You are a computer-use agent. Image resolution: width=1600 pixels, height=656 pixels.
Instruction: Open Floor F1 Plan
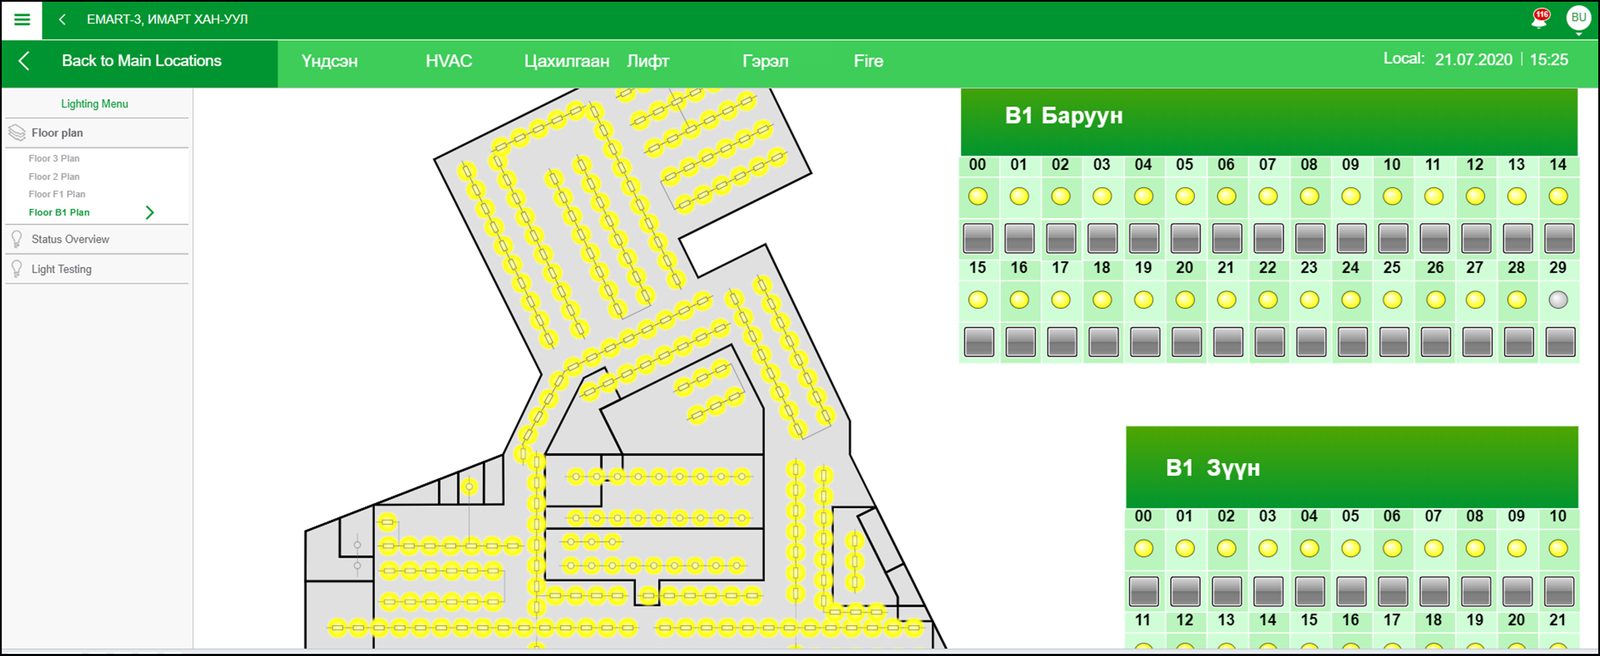tap(57, 194)
